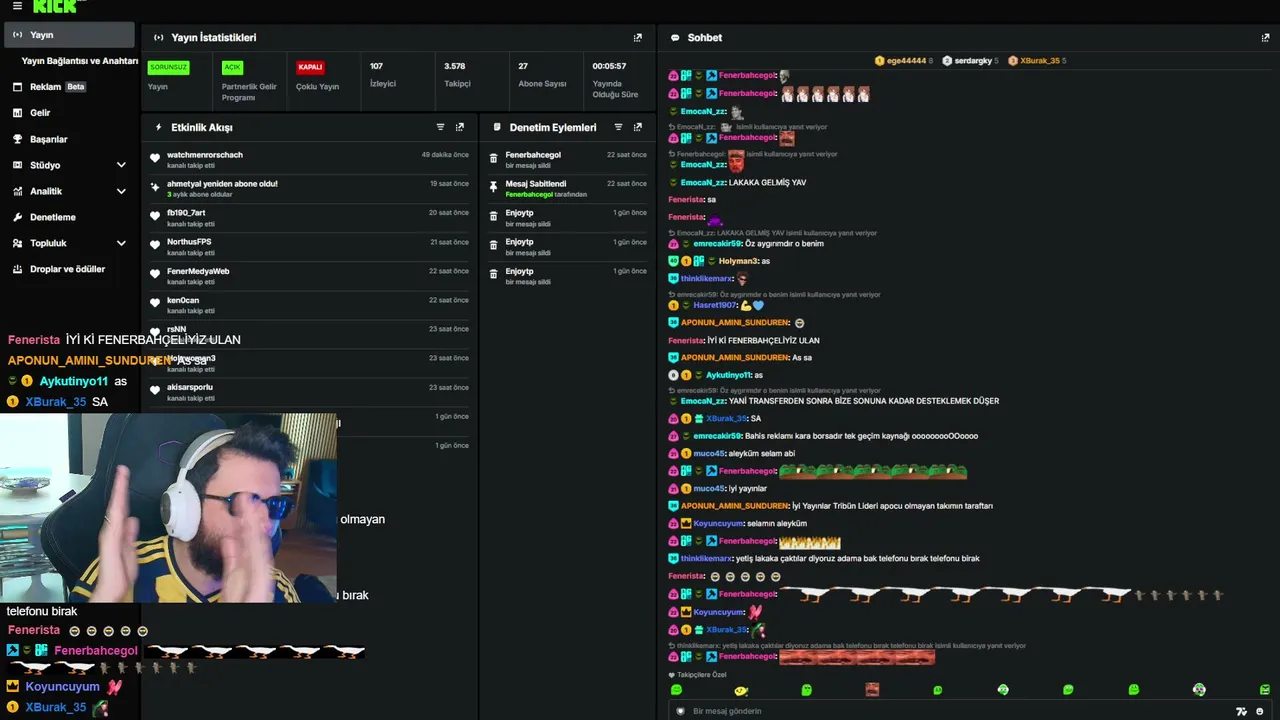Image resolution: width=1280 pixels, height=720 pixels.
Task: Click the muco45 username saying 'İyi yayınlar'
Action: [708, 489]
